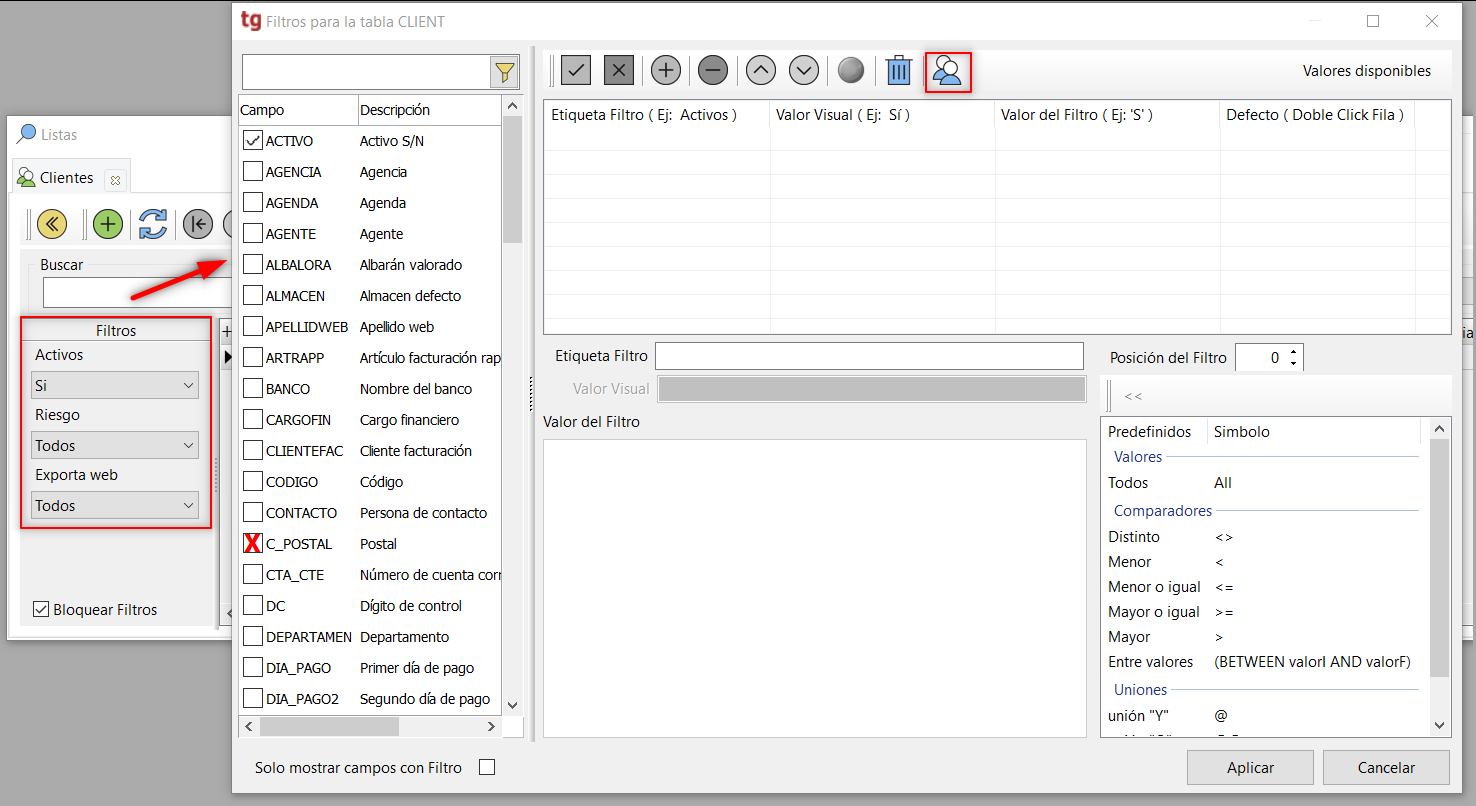Screen dimensions: 1476x806
Task: Click the Descripción column header
Action: pos(429,110)
